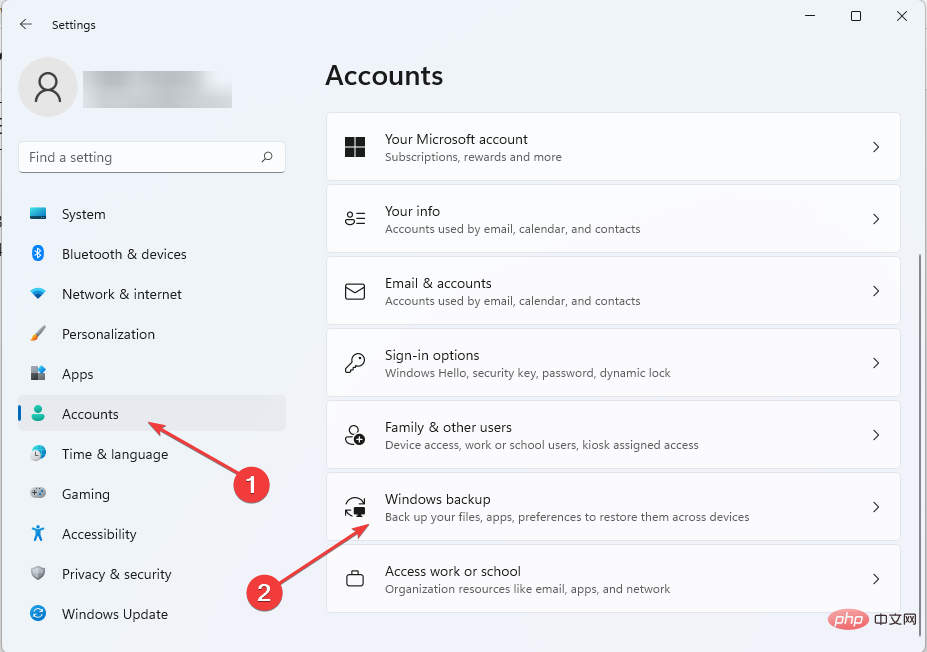Click the search magnifier icon
The height and width of the screenshot is (652, 927).
tap(267, 157)
